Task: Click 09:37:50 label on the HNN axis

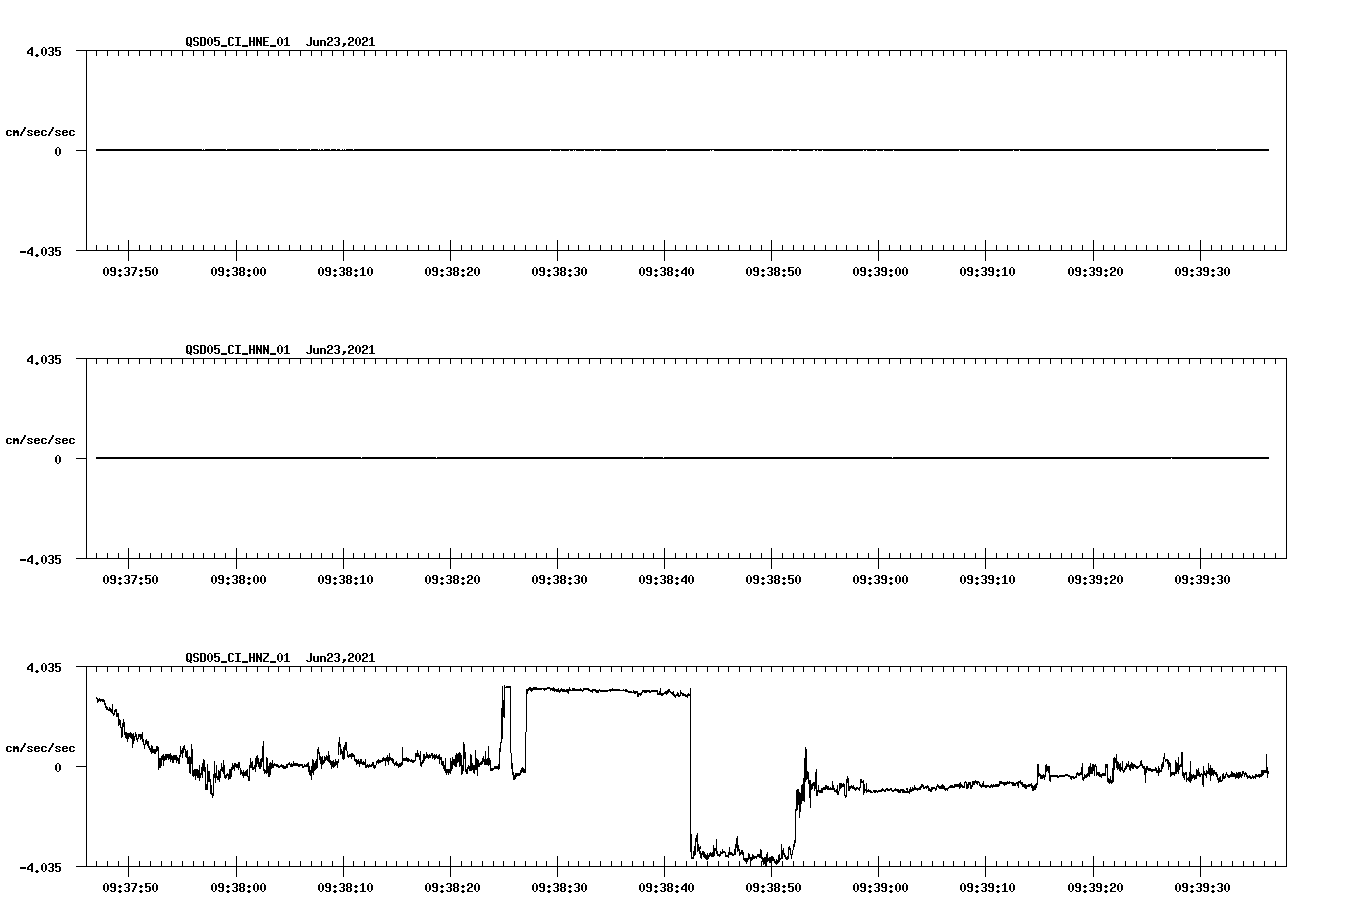Action: tap(130, 579)
